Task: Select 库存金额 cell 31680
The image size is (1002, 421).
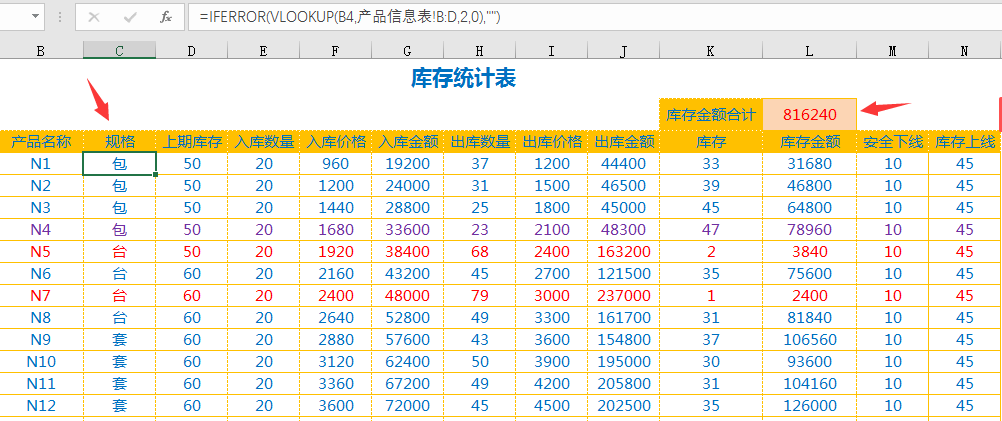Action: pyautogui.click(x=810, y=164)
